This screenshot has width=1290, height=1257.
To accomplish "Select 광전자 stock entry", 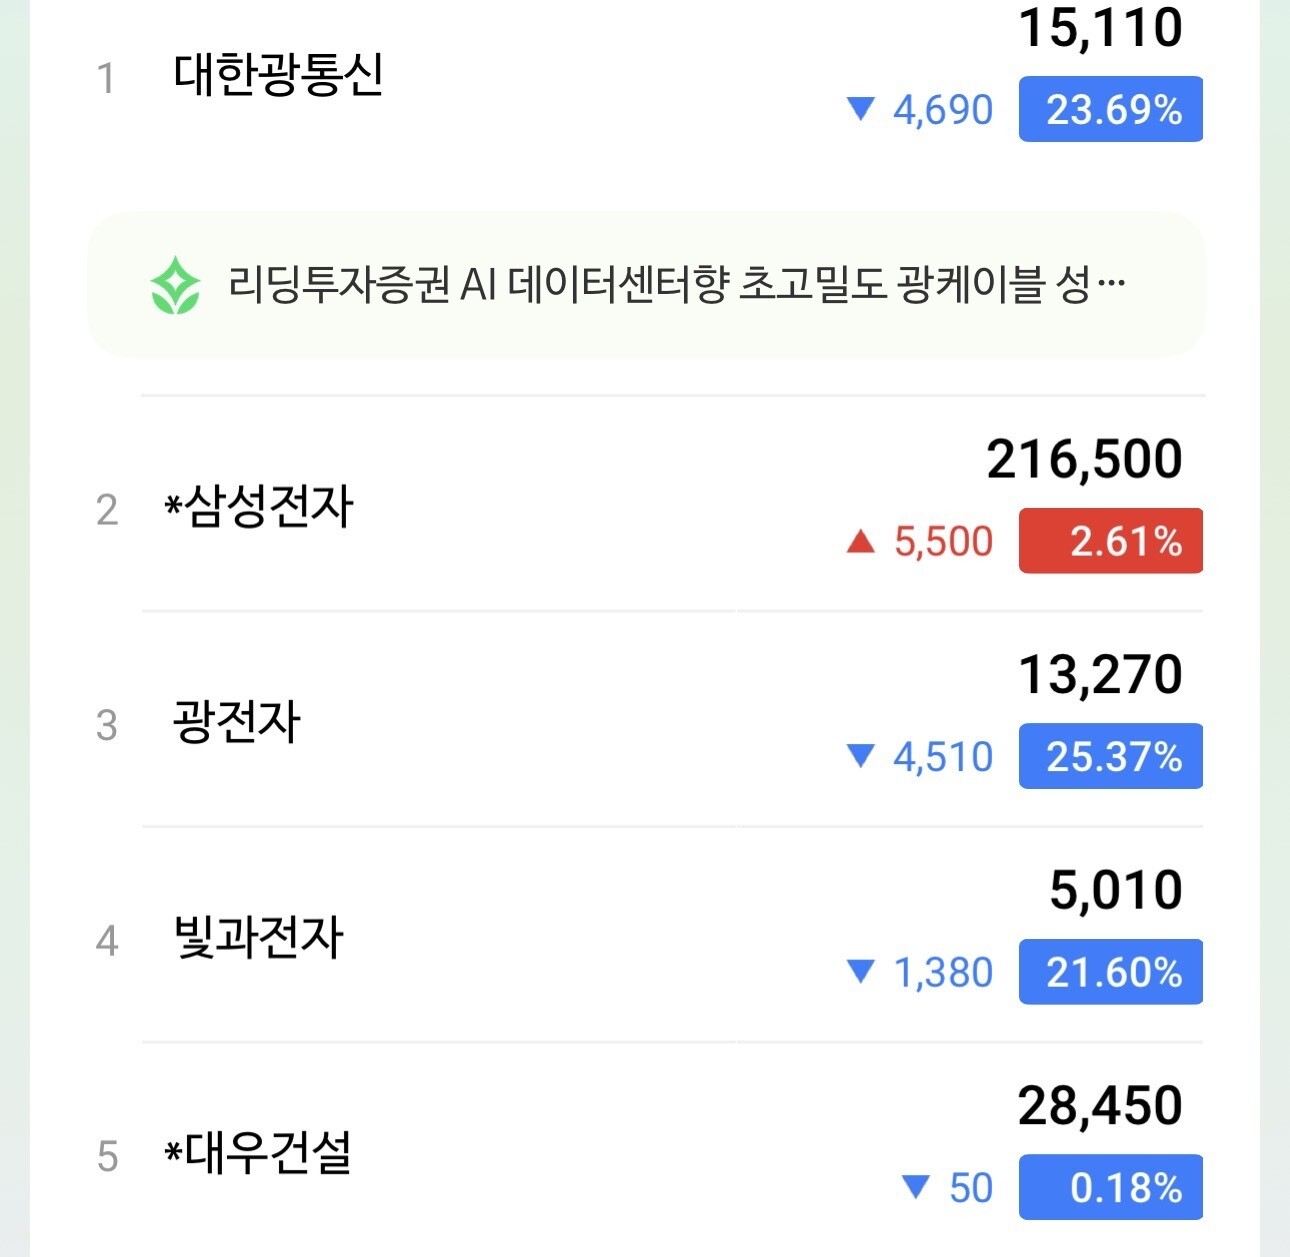I will pyautogui.click(x=237, y=723).
